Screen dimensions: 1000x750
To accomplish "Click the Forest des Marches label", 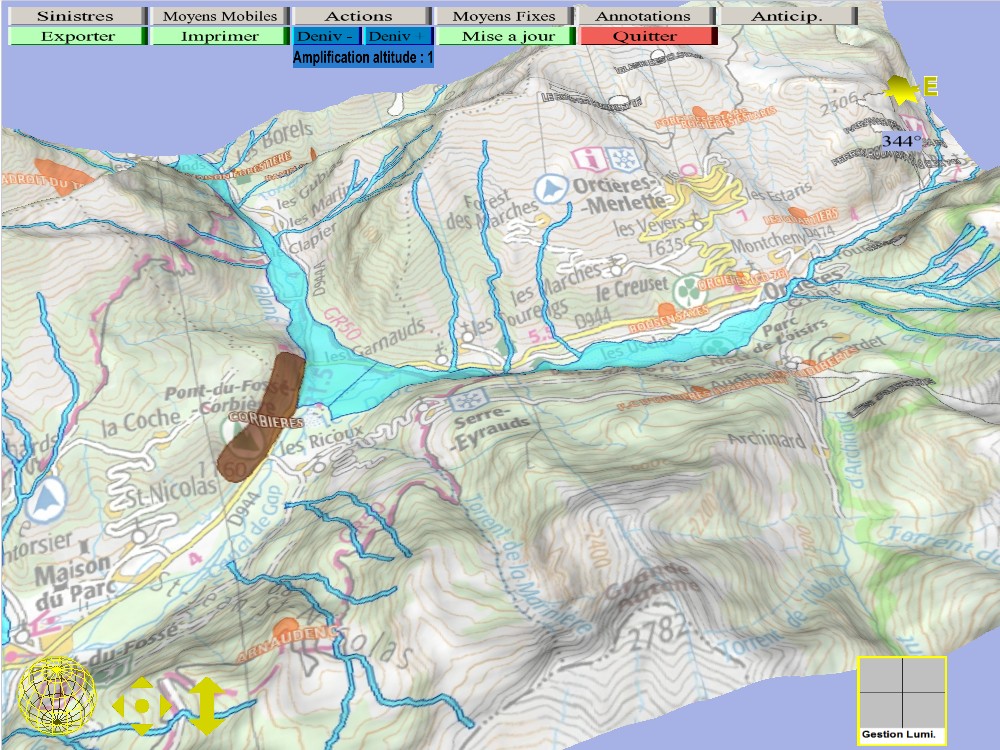I will pos(493,209).
